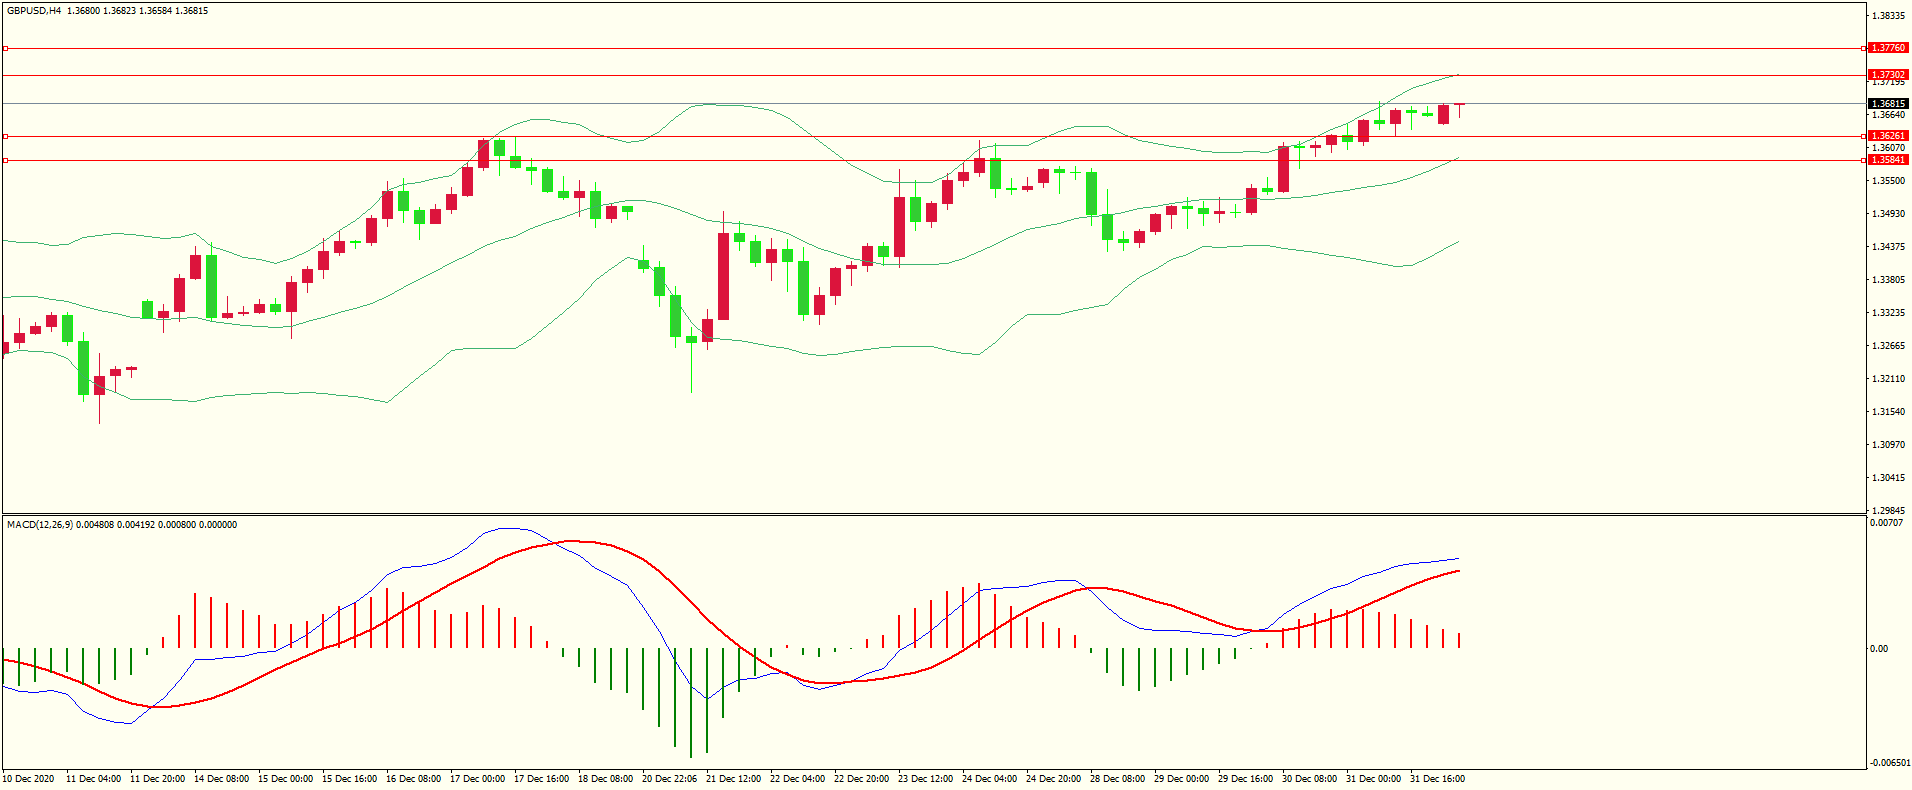Viewport: 1912px width, 790px height.
Task: Click the black 1.36815 current price tag
Action: pos(1888,104)
